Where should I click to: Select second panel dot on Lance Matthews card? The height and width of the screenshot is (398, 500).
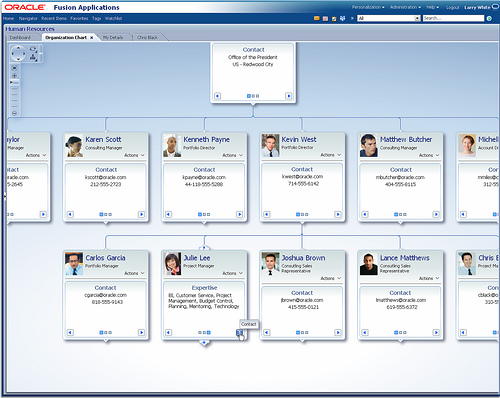pyautogui.click(x=400, y=332)
